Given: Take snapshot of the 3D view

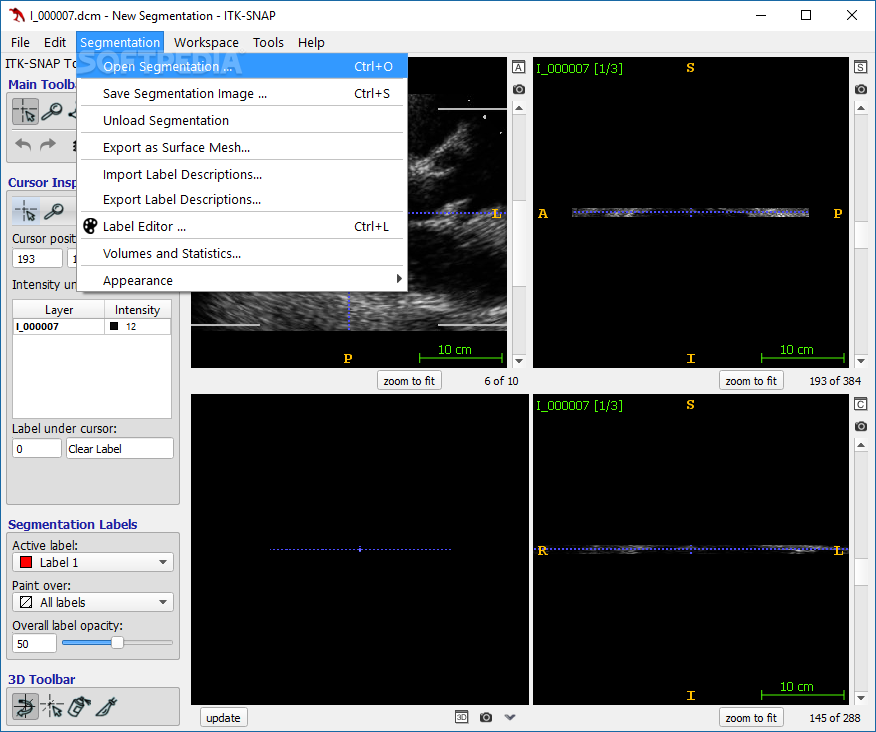Looking at the screenshot, I should [x=486, y=717].
